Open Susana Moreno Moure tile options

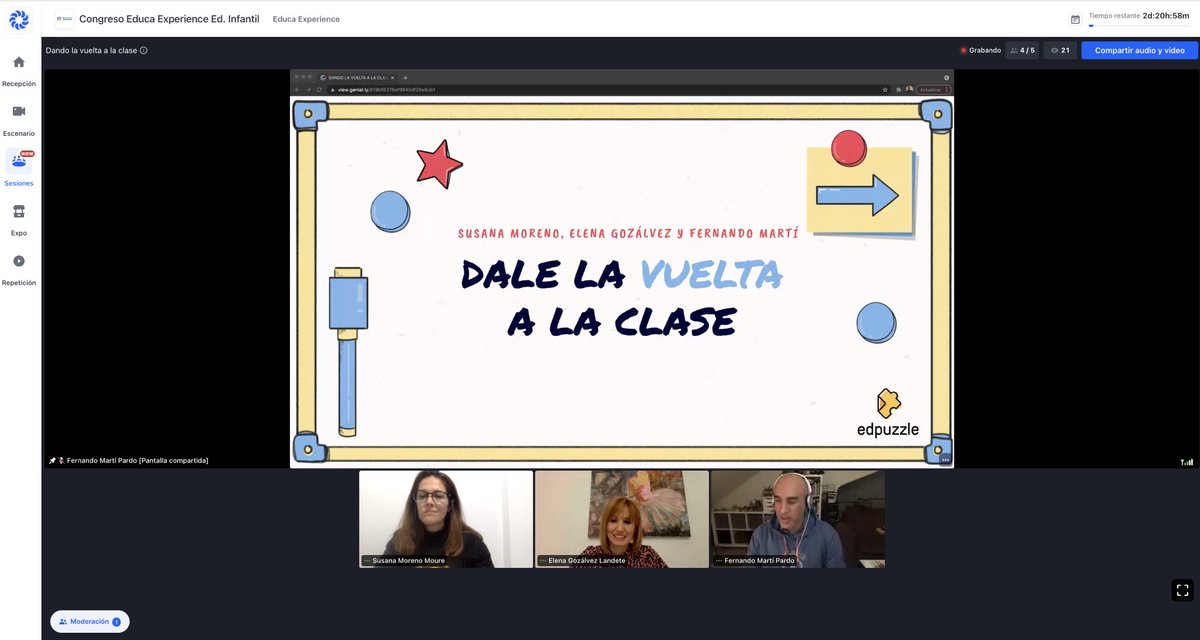[x=367, y=561]
